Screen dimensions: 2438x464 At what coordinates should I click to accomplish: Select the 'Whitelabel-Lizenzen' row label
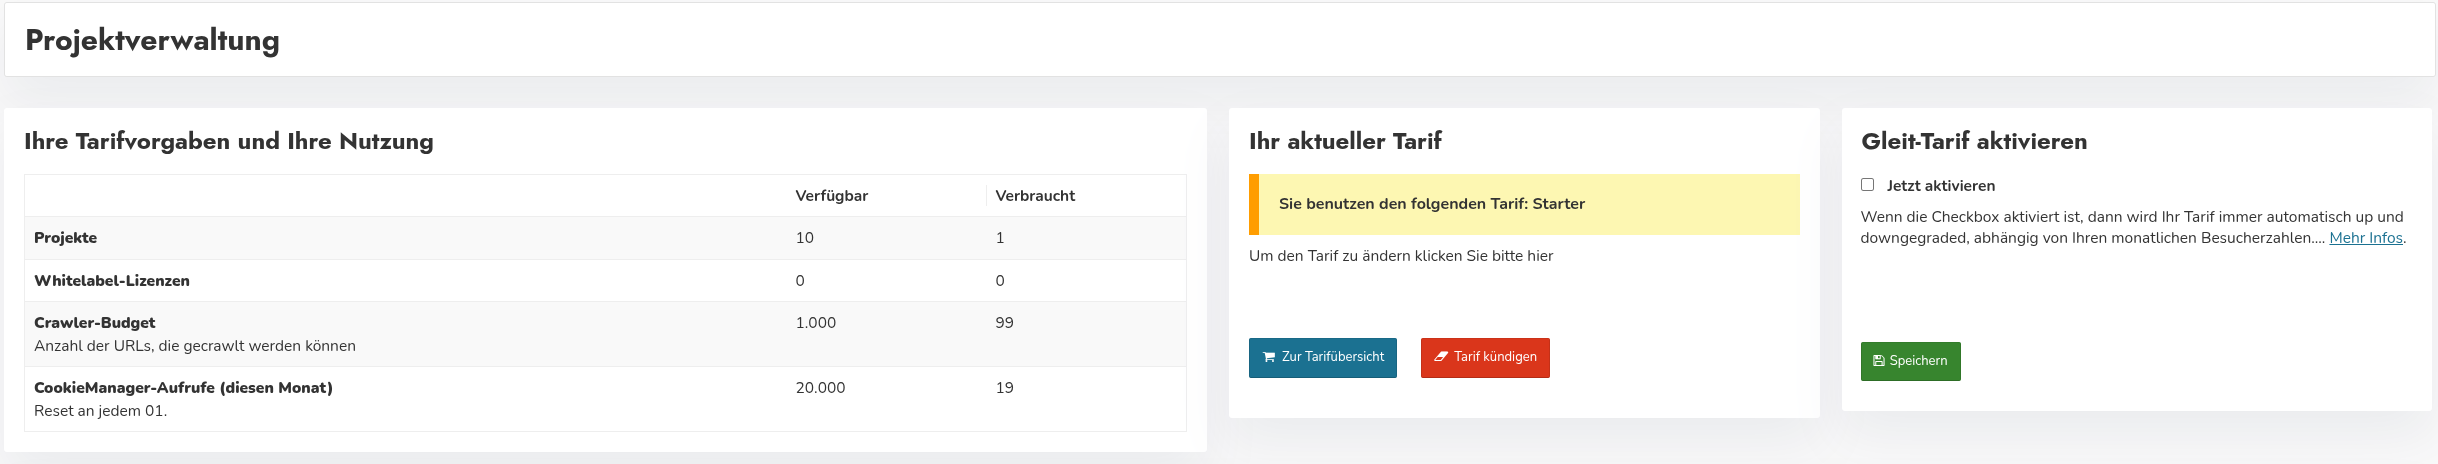(112, 281)
